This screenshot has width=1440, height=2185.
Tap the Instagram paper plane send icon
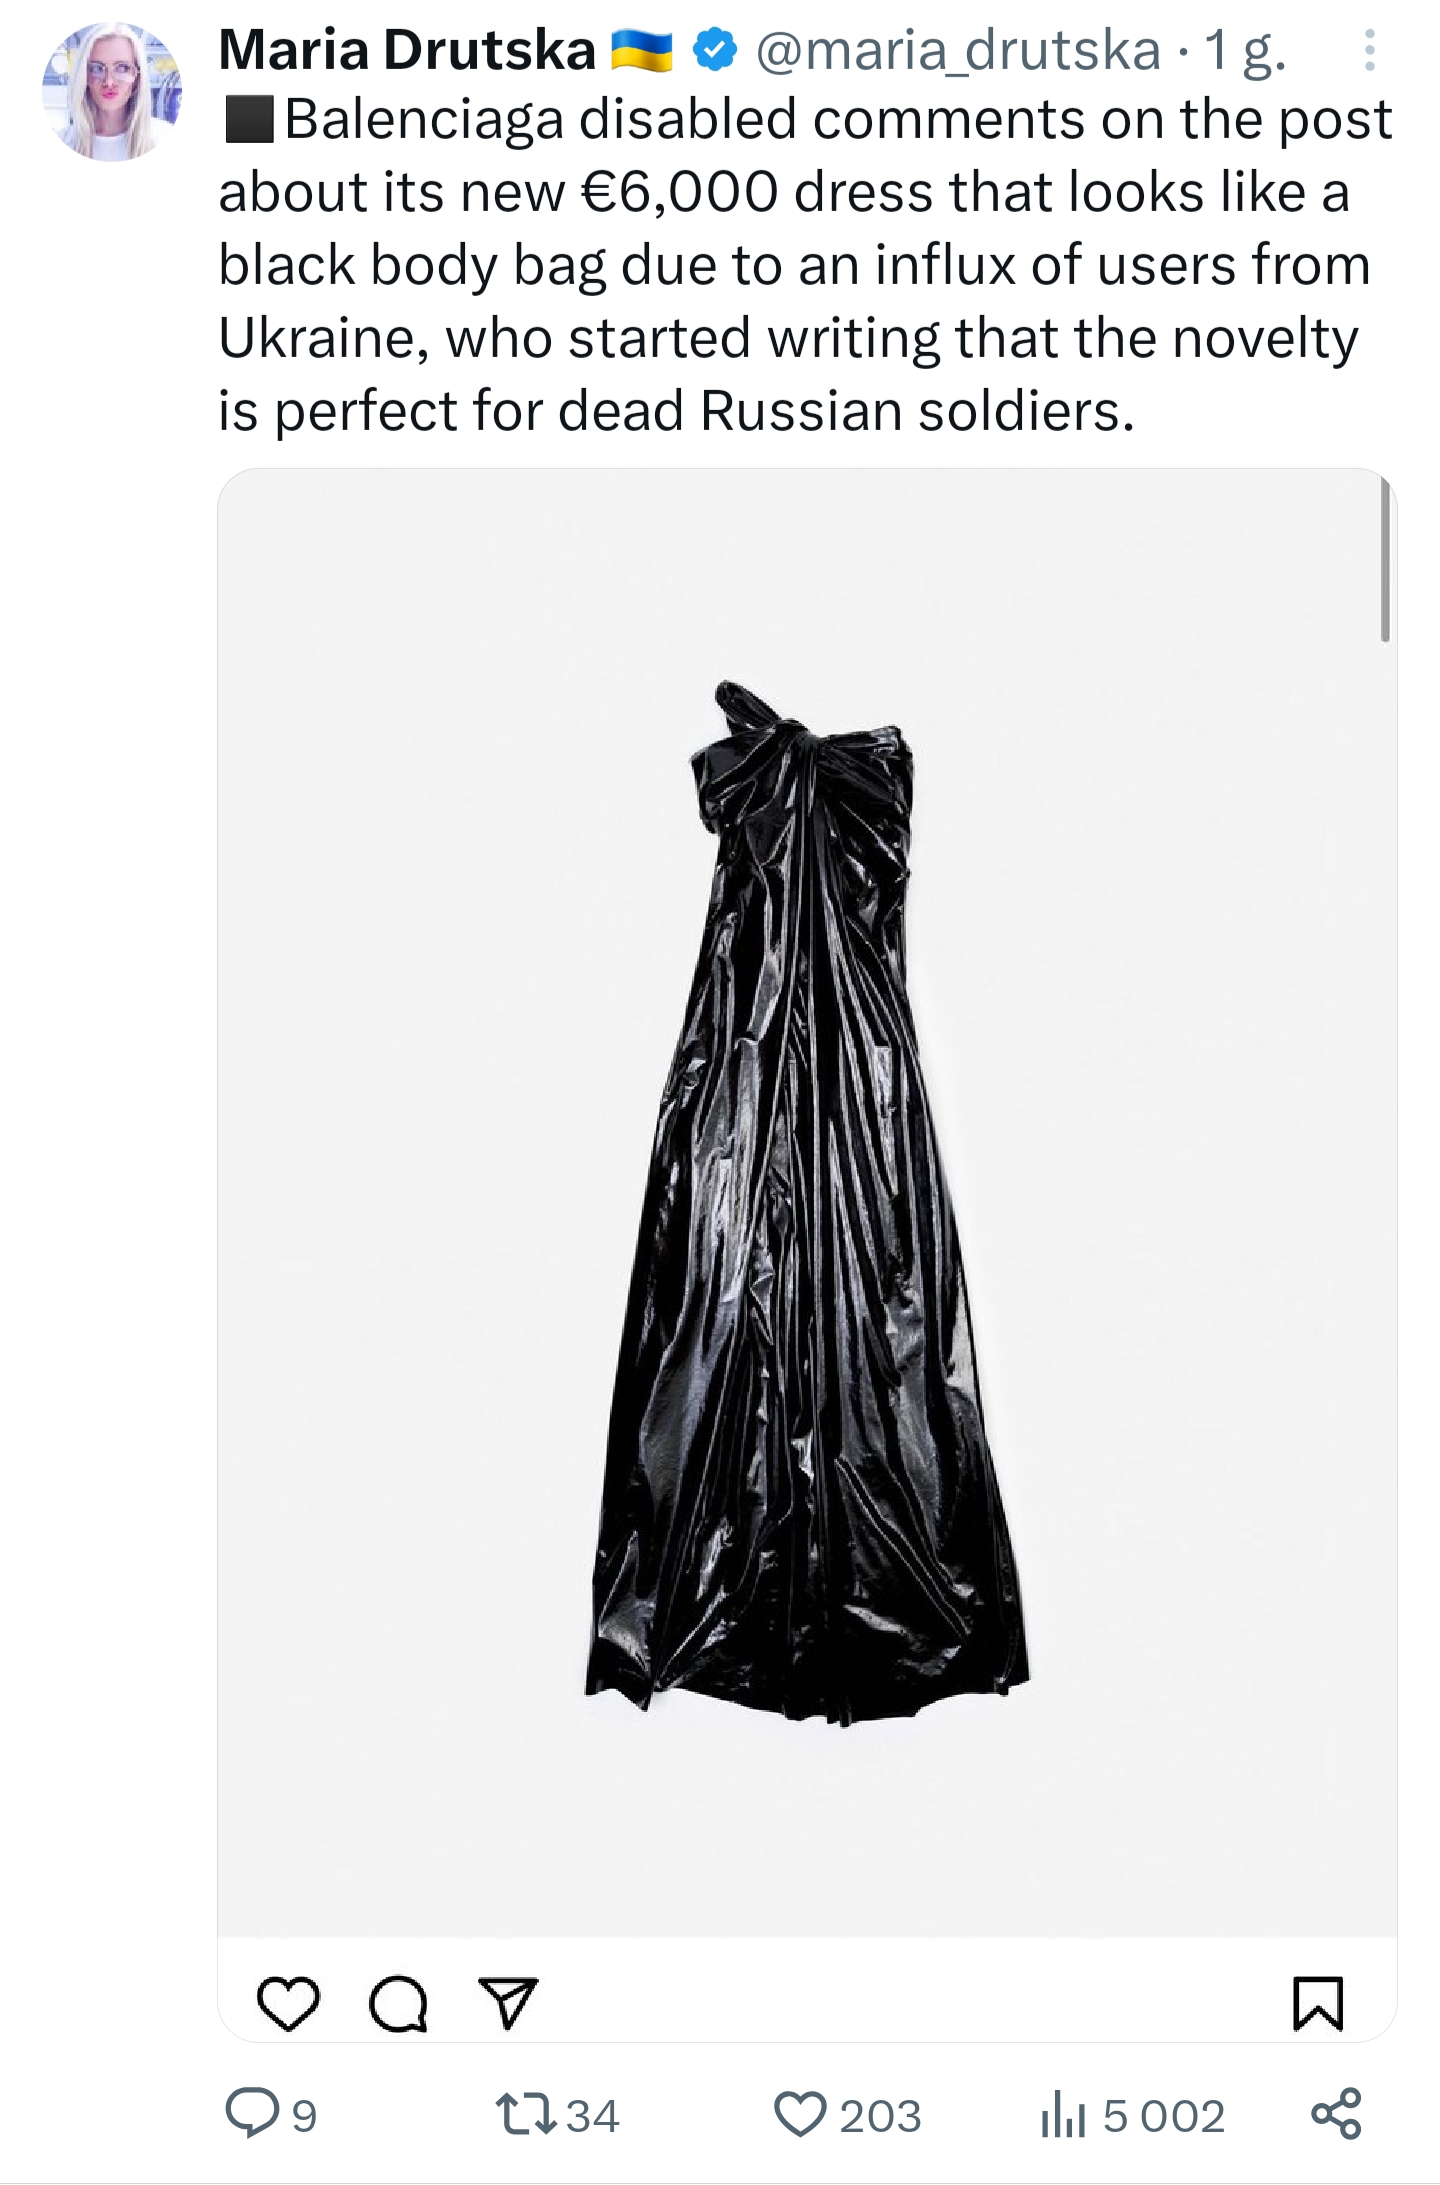(x=509, y=2002)
